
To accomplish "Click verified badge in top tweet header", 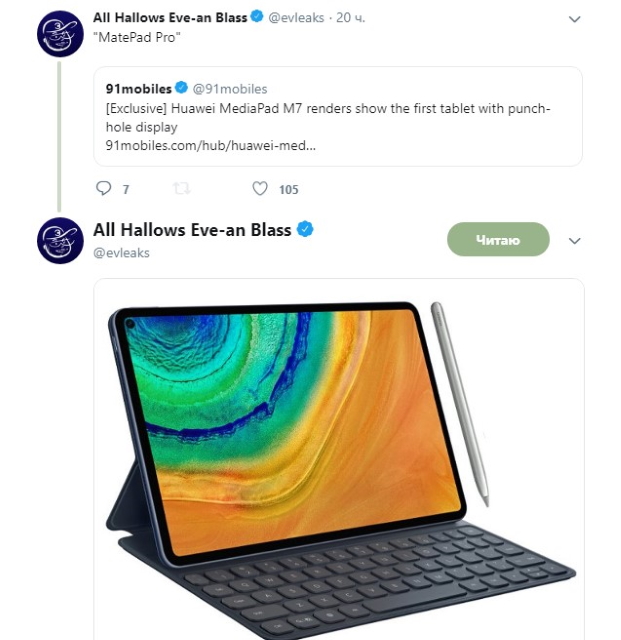I will [x=257, y=16].
